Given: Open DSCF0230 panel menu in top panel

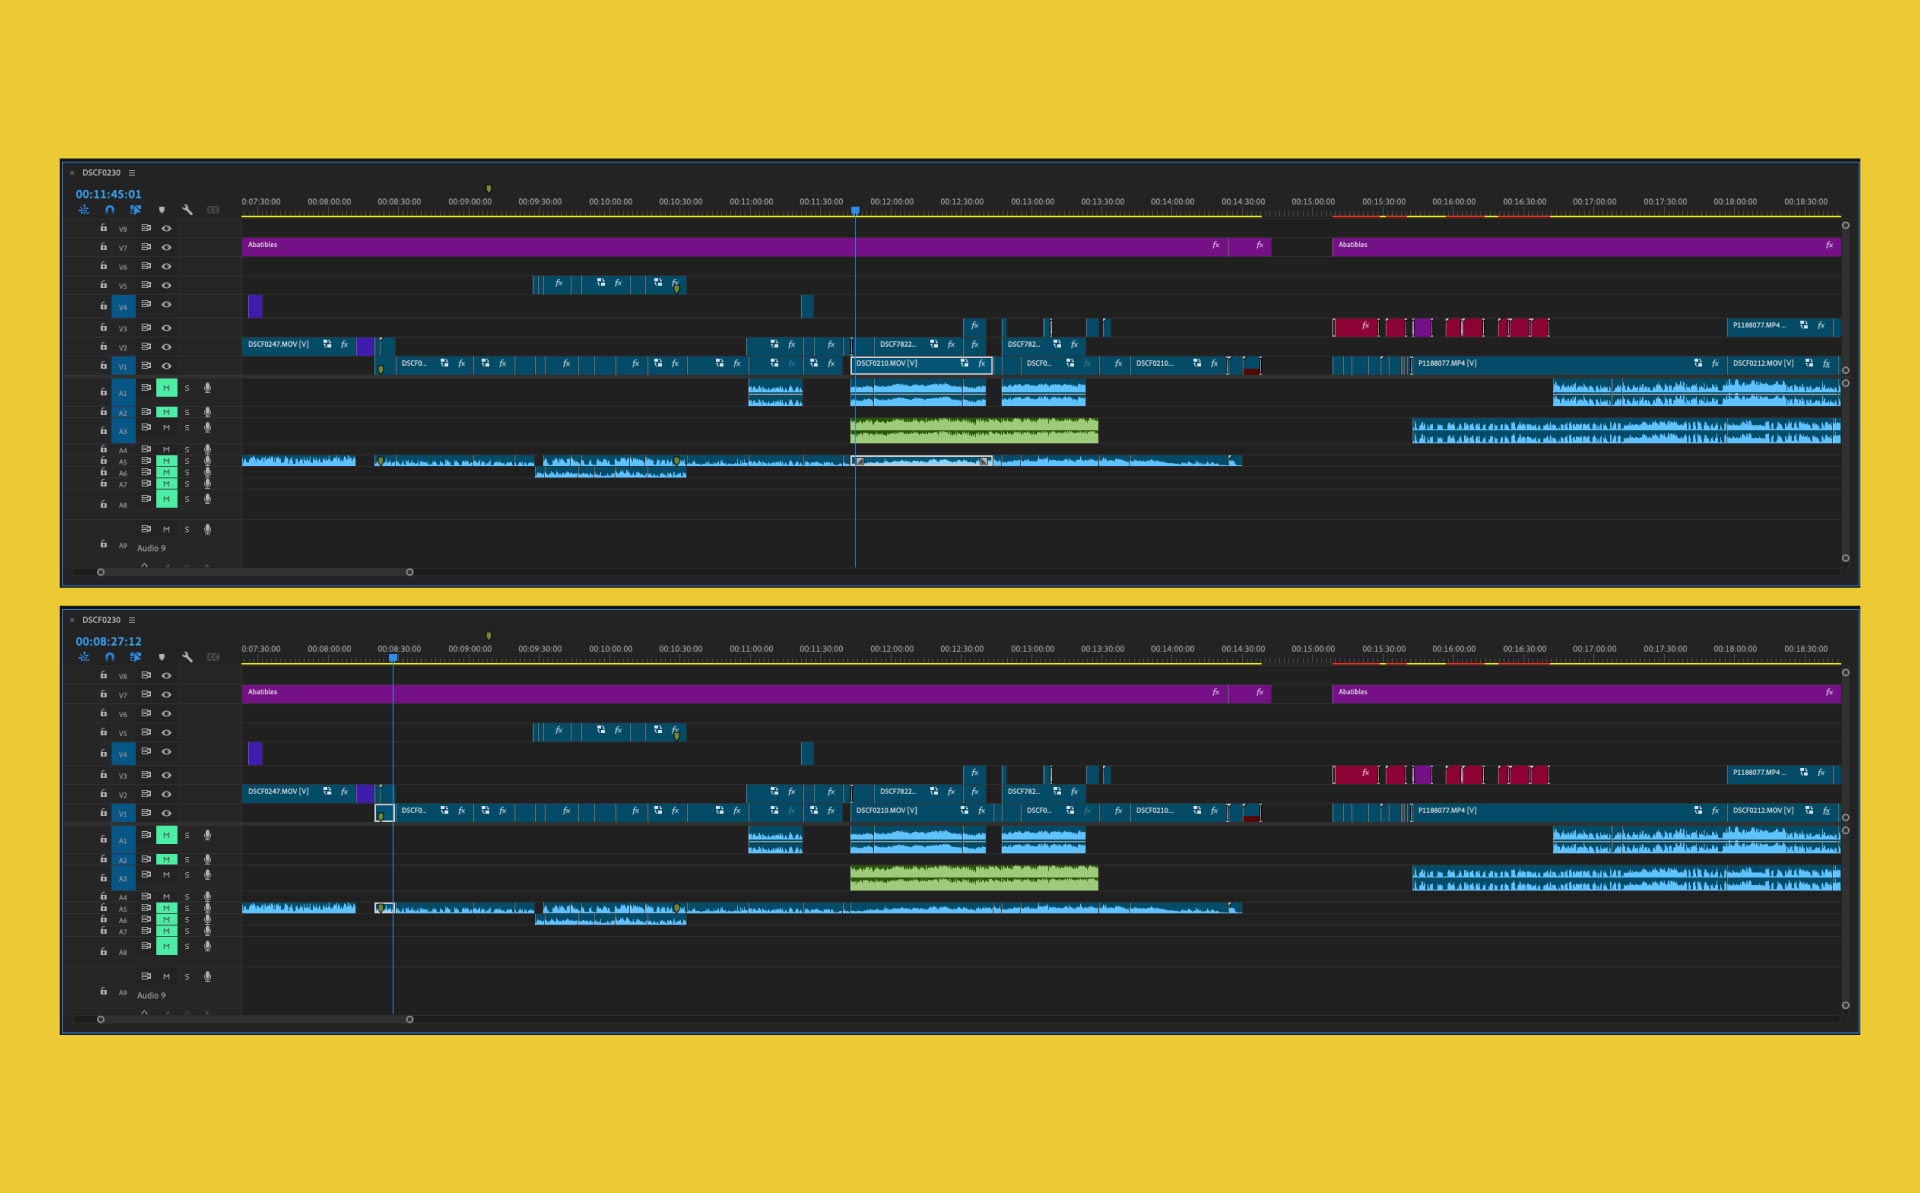Looking at the screenshot, I should (132, 173).
